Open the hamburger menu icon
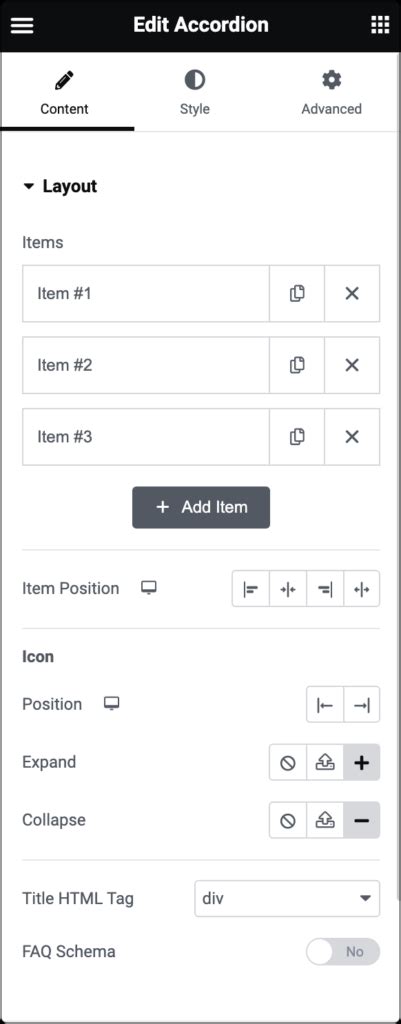This screenshot has height=1024, width=401. tap(22, 25)
